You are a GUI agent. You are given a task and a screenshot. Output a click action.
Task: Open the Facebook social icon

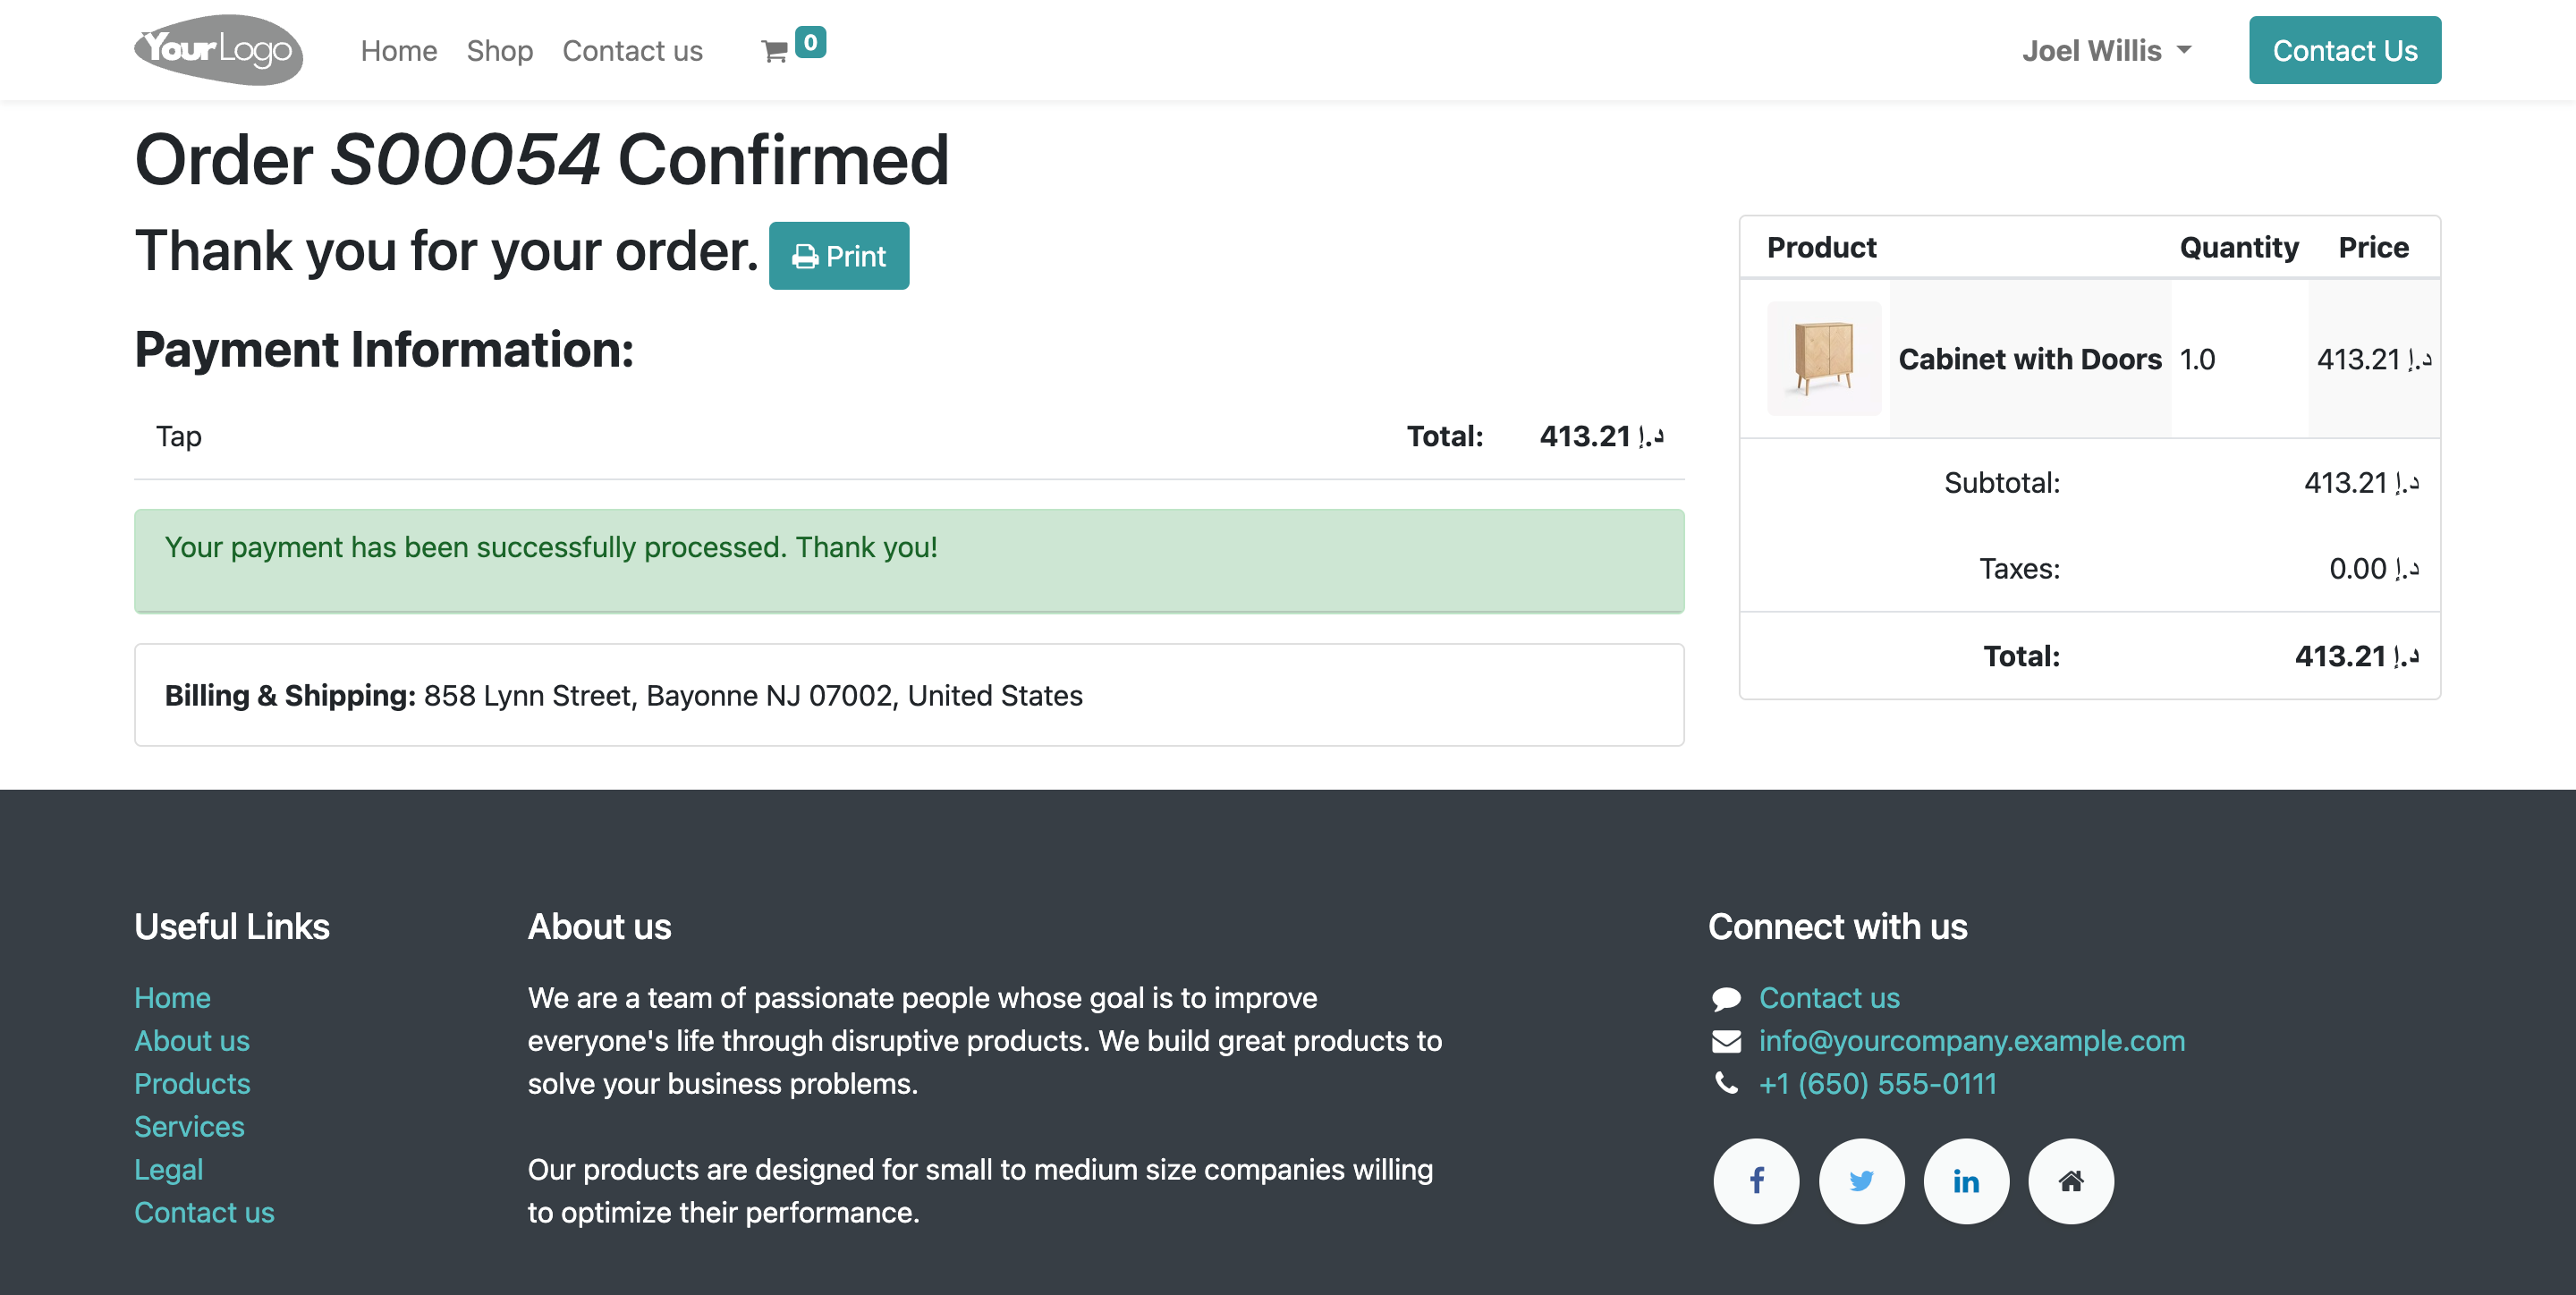point(1756,1181)
